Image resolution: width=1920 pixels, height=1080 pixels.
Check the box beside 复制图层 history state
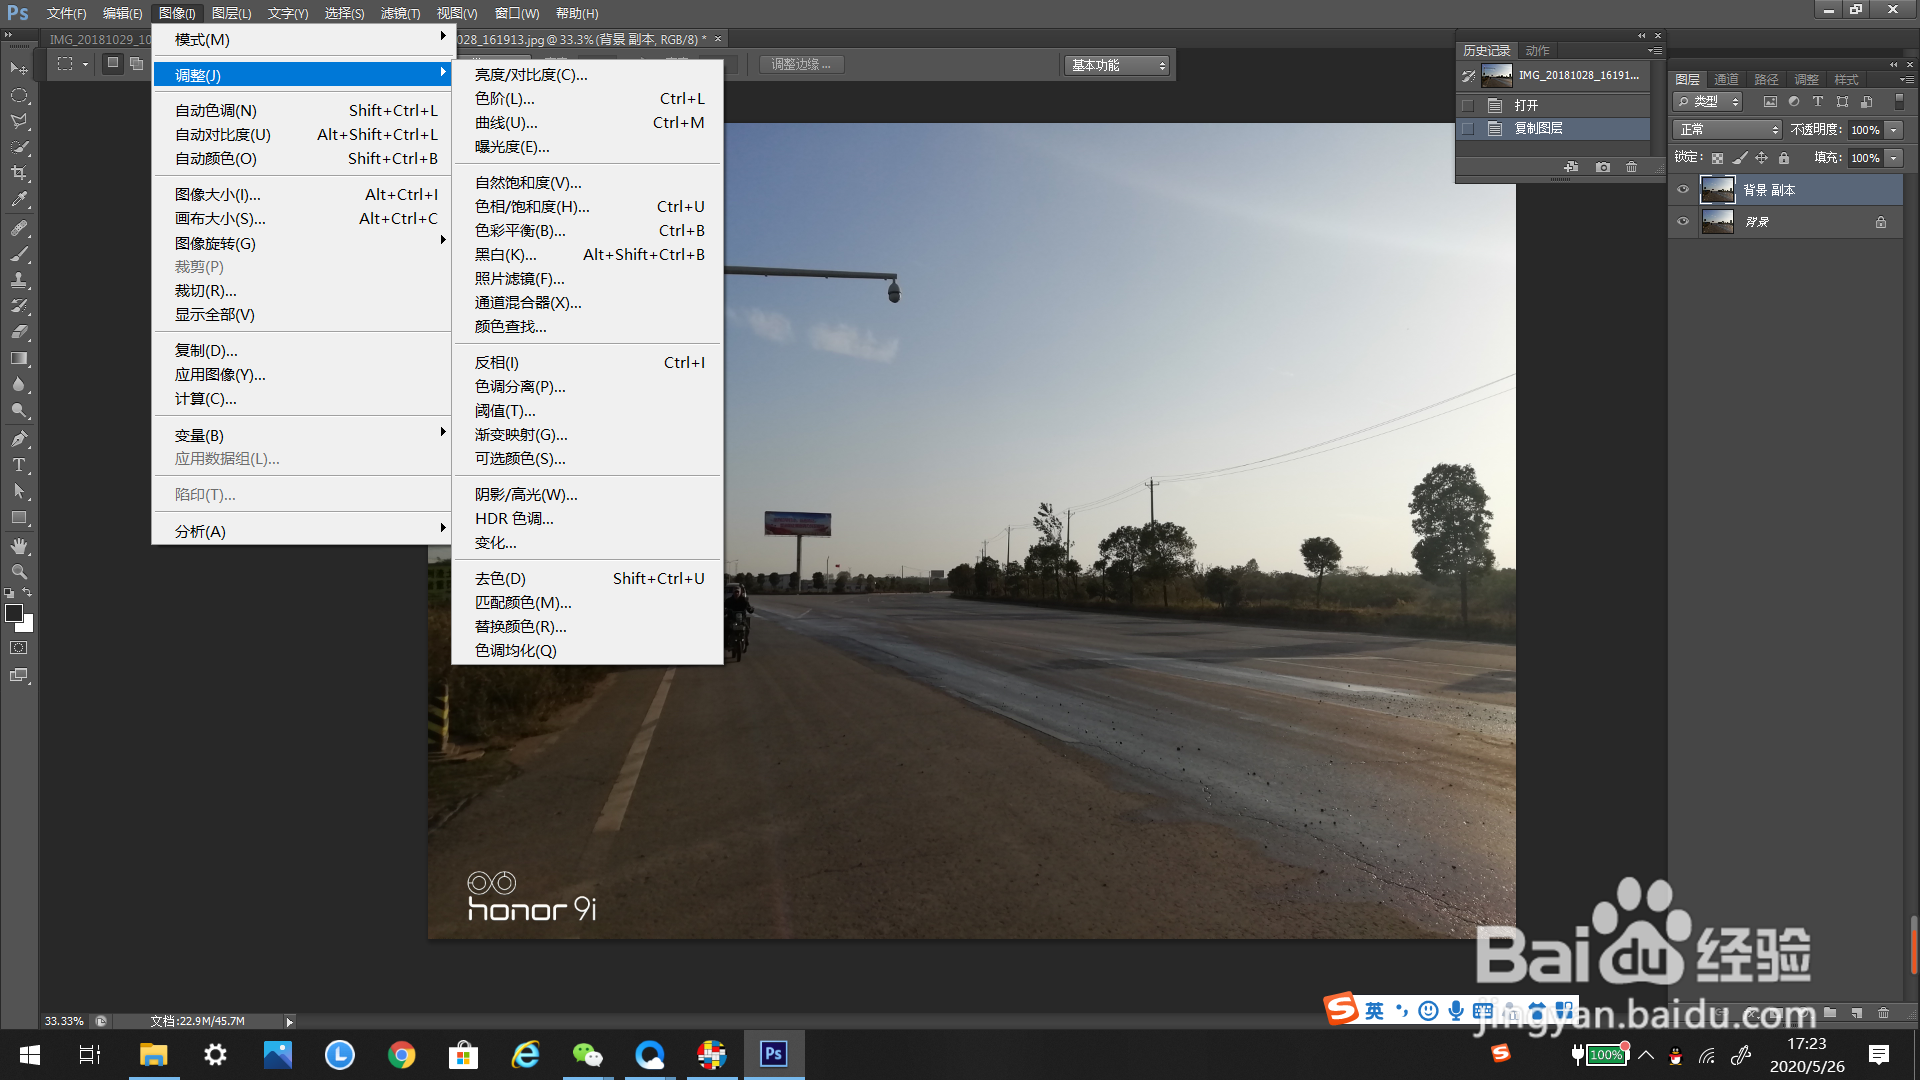point(1468,129)
